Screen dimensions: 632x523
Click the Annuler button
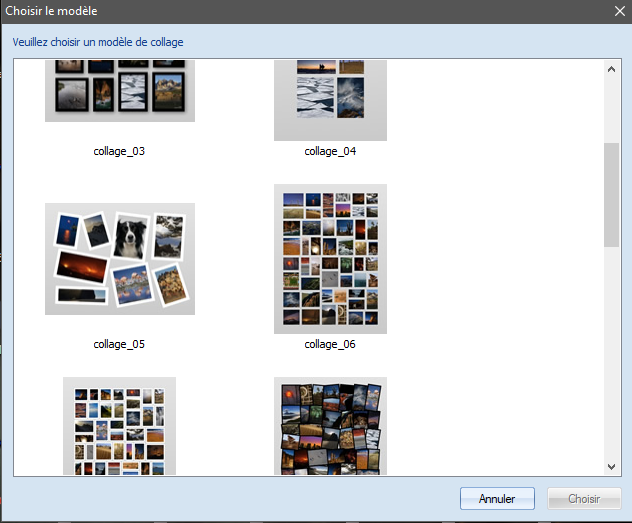(497, 499)
